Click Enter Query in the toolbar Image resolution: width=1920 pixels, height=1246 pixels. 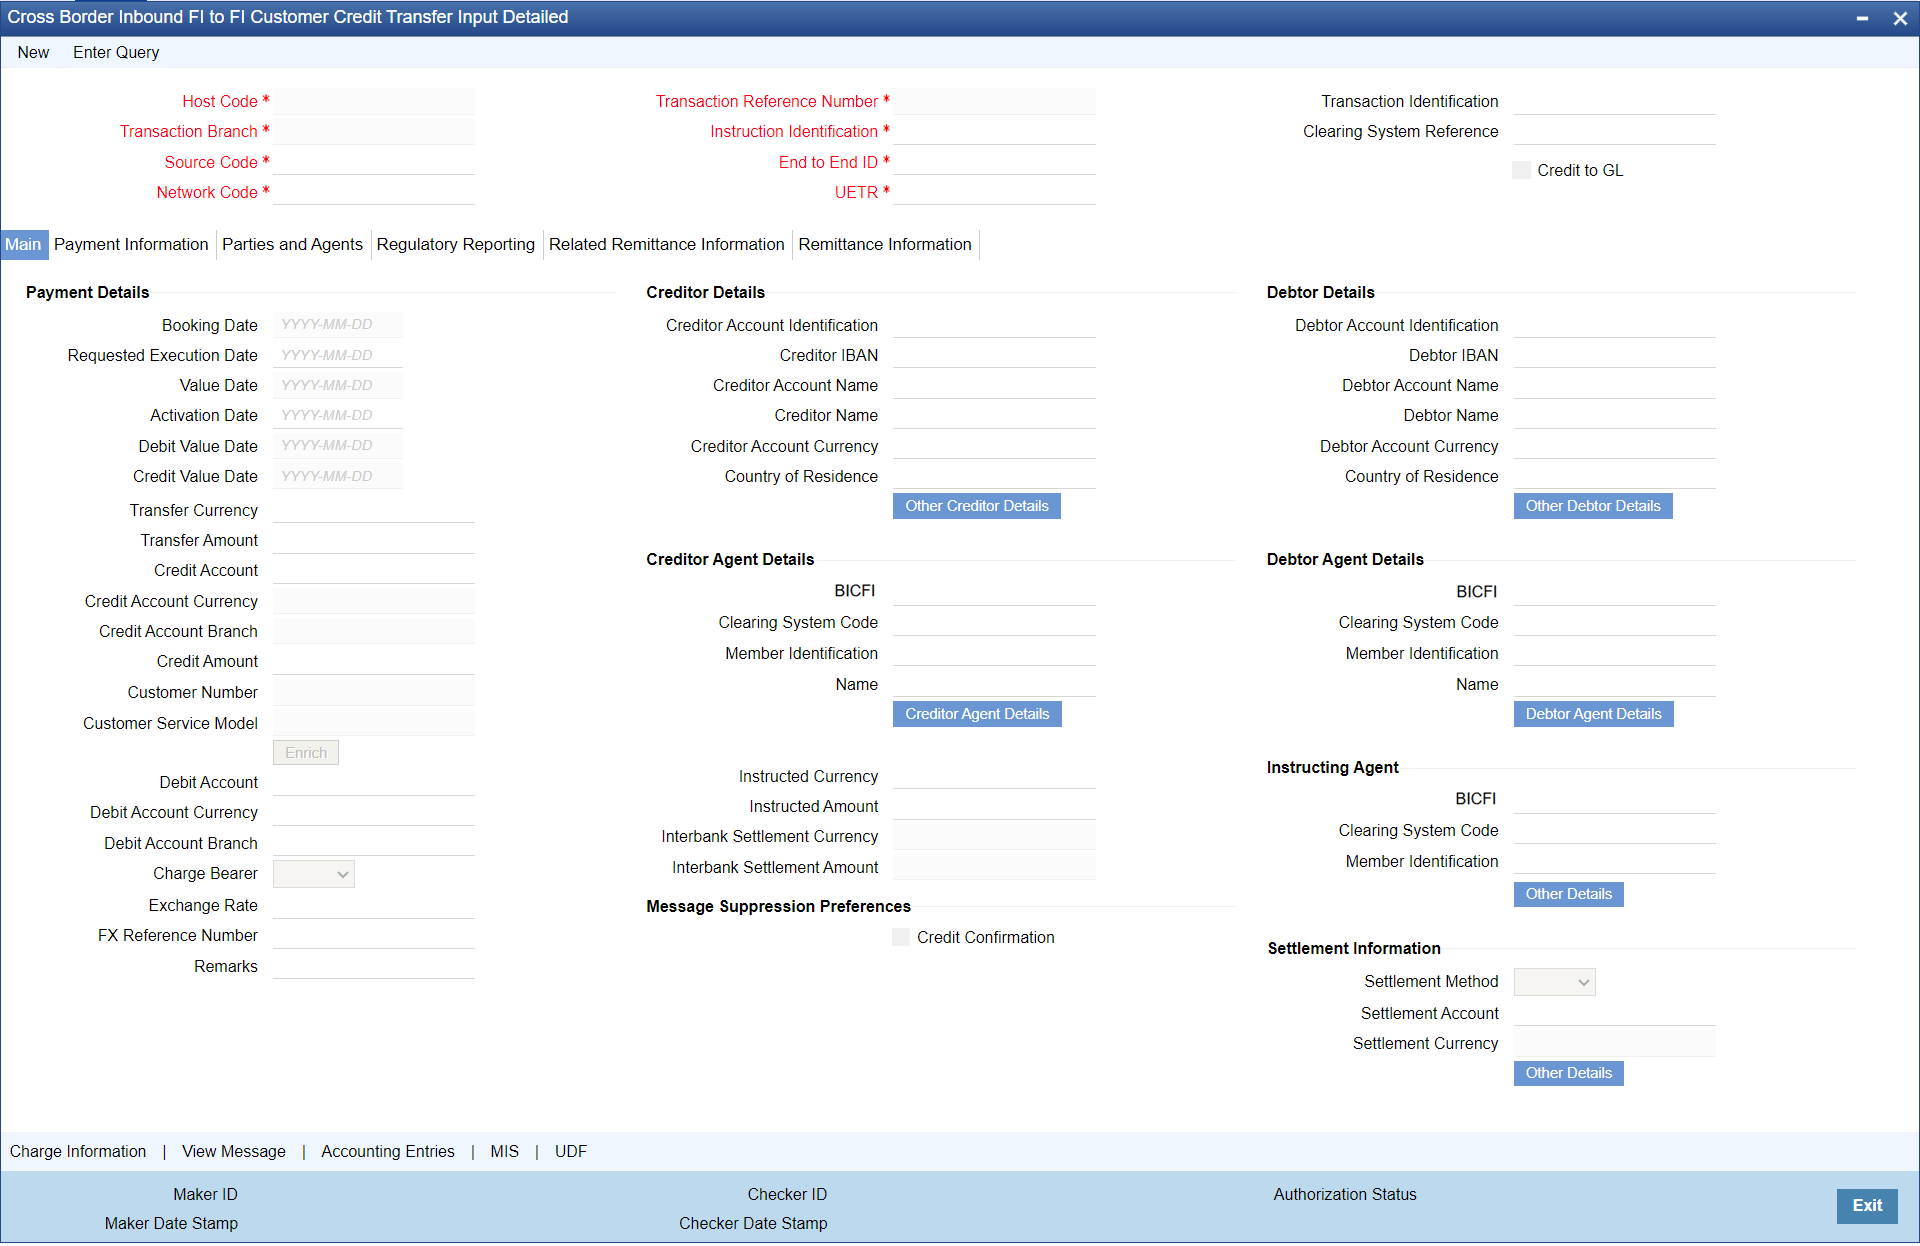pos(116,52)
